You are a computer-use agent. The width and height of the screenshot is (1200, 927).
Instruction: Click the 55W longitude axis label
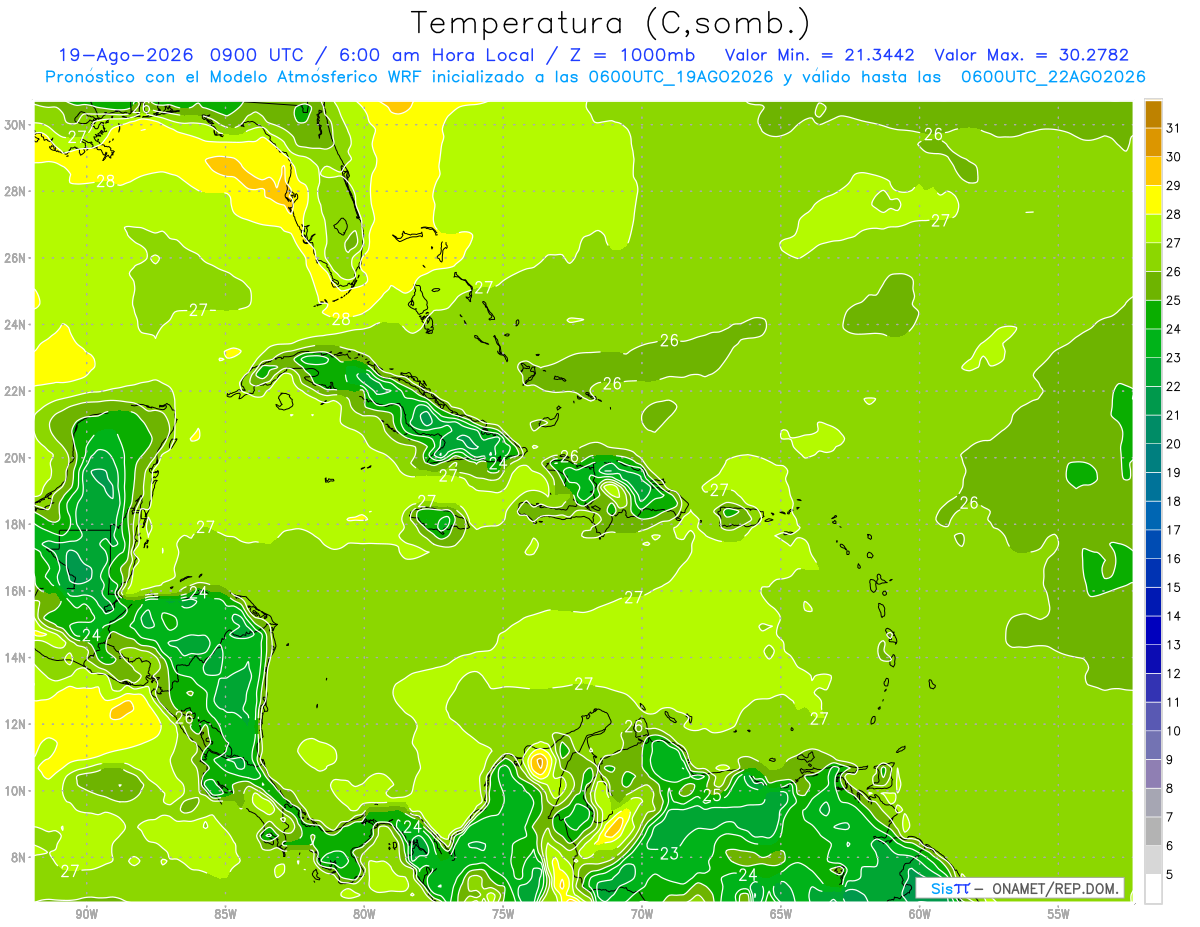click(1059, 913)
